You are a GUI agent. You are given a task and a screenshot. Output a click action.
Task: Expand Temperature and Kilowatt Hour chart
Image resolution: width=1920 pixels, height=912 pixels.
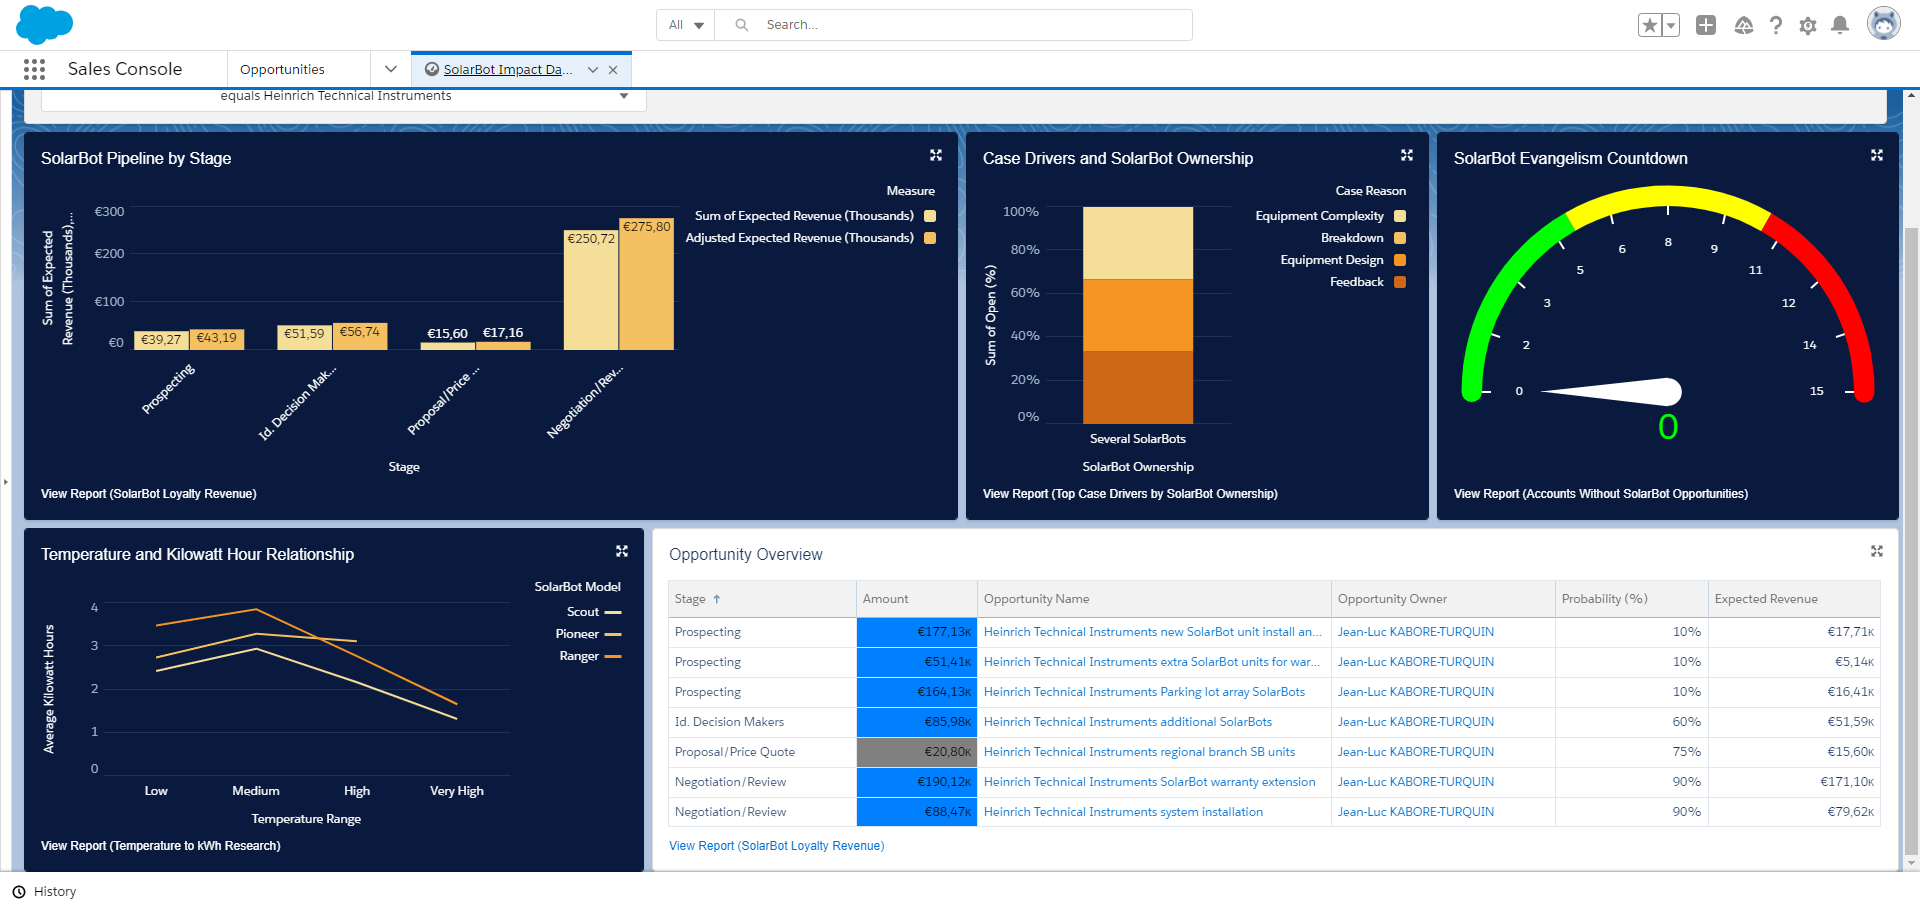pyautogui.click(x=622, y=551)
